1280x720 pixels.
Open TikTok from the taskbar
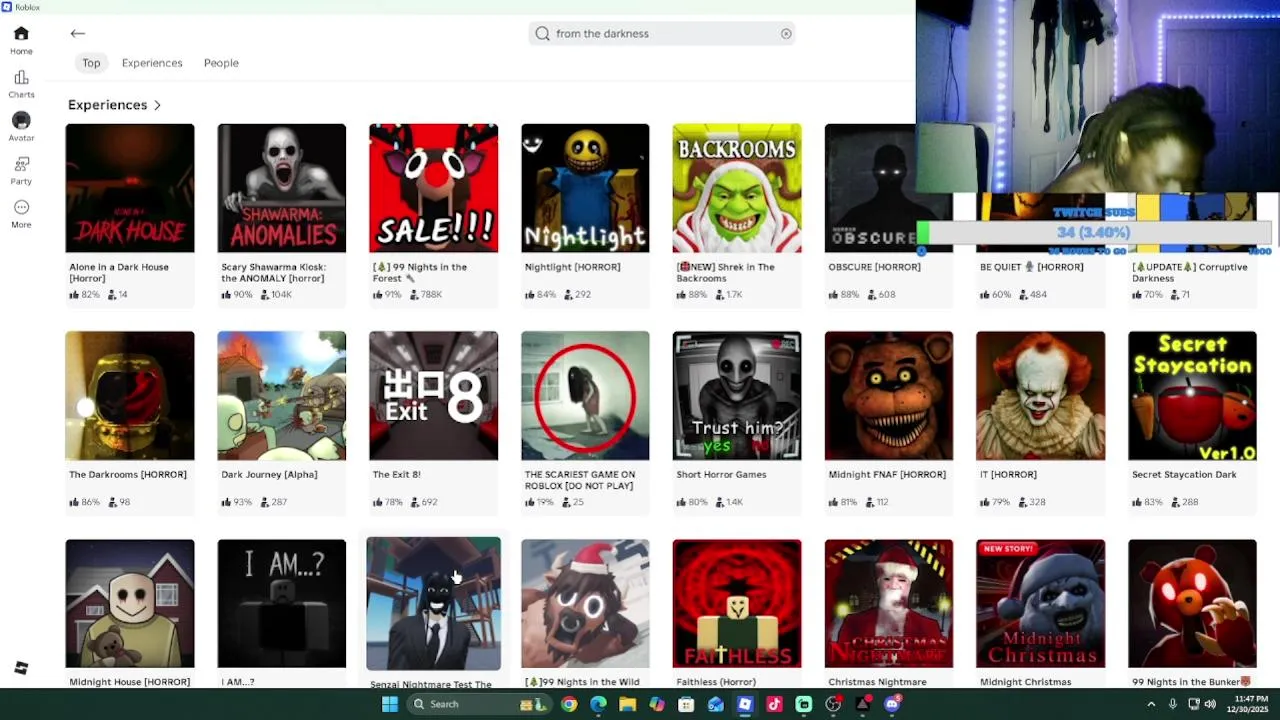[774, 704]
